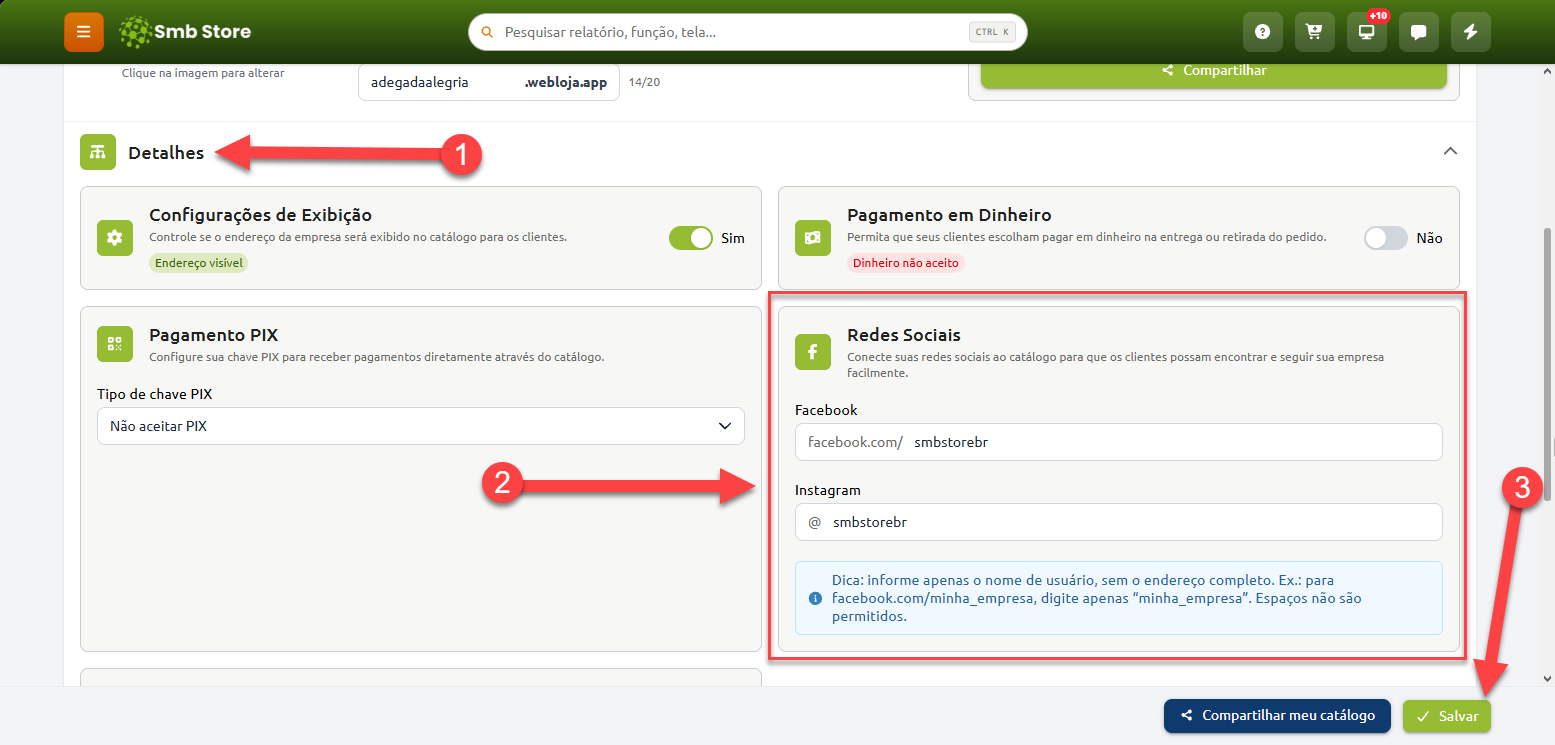Toggle the address display switch (Sim)
1555x745 pixels.
690,238
